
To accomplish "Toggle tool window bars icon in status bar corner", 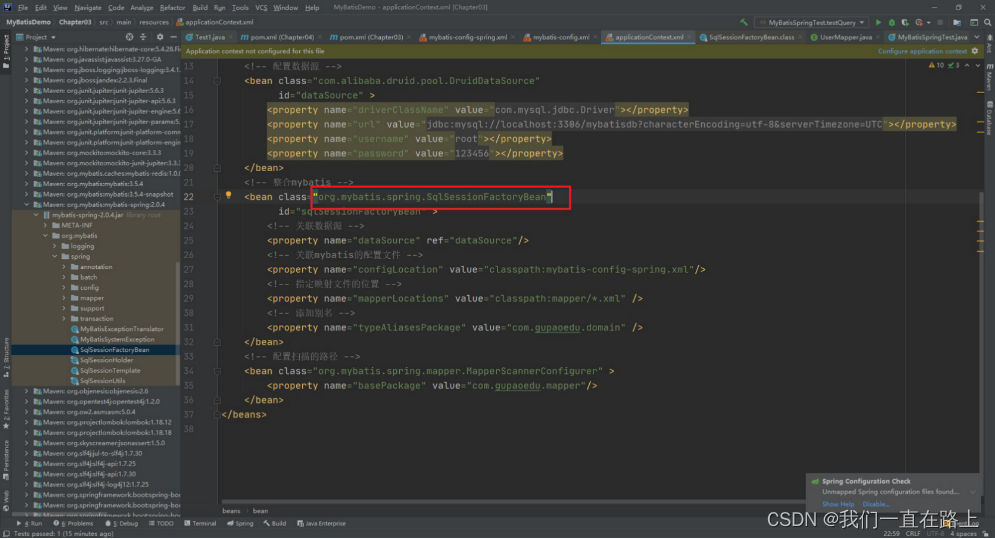I will pyautogui.click(x=6, y=534).
